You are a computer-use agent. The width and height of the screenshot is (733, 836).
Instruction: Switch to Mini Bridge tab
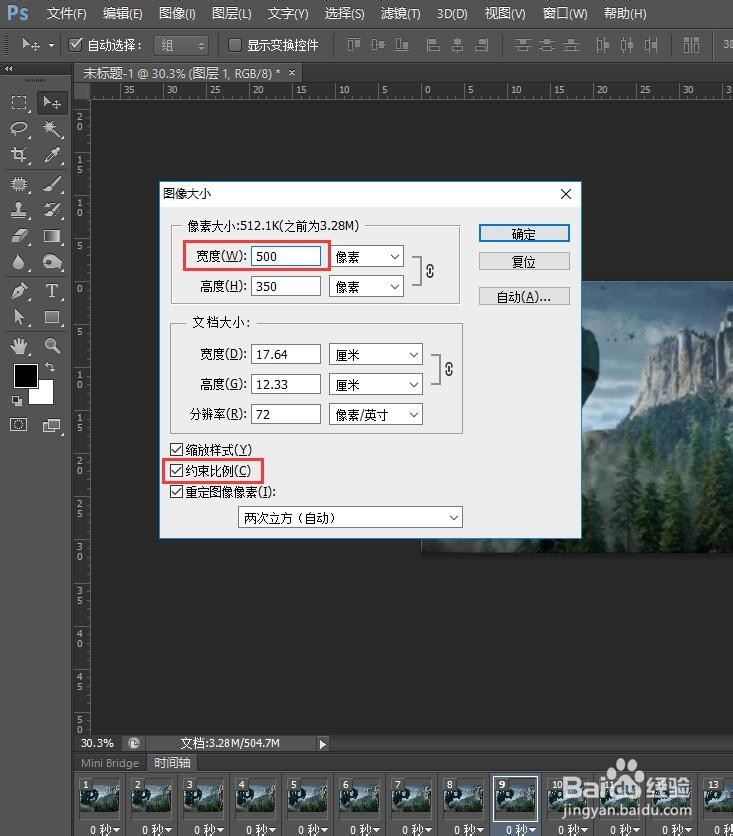pos(110,763)
